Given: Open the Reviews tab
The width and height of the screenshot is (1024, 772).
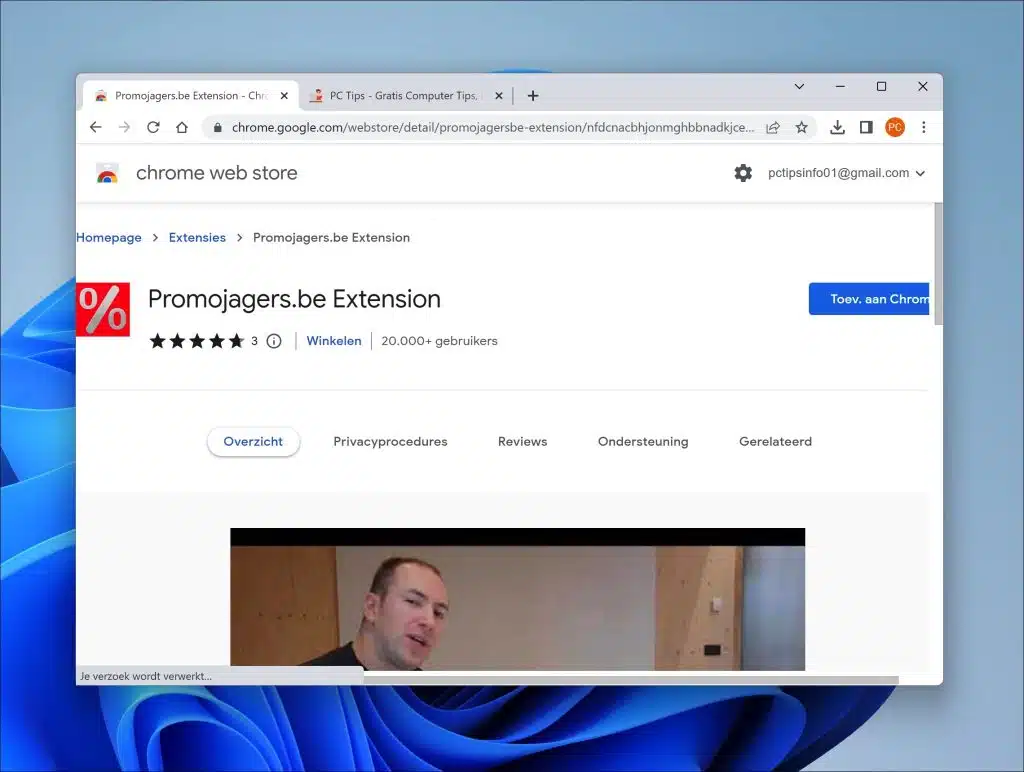Looking at the screenshot, I should pos(522,442).
